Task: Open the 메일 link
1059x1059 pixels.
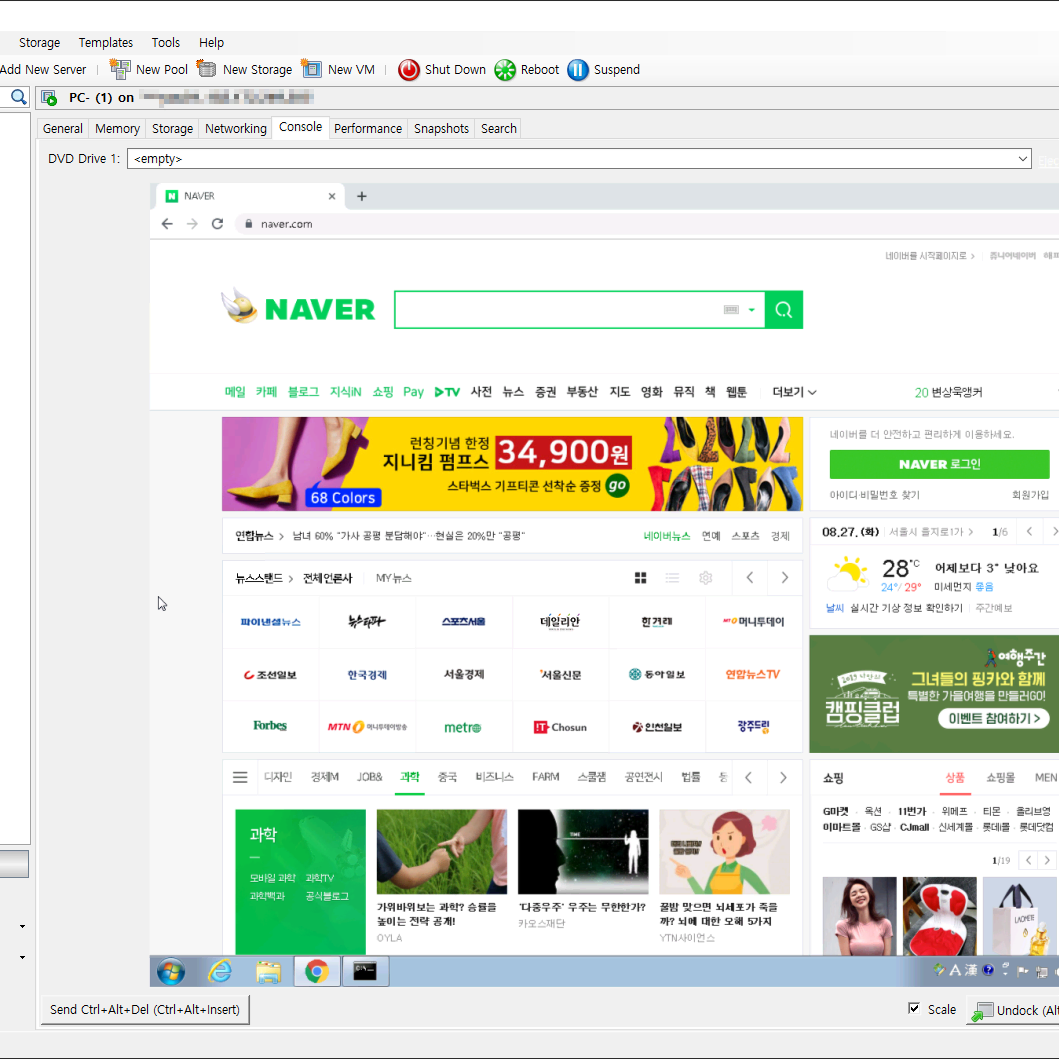Action: 235,392
